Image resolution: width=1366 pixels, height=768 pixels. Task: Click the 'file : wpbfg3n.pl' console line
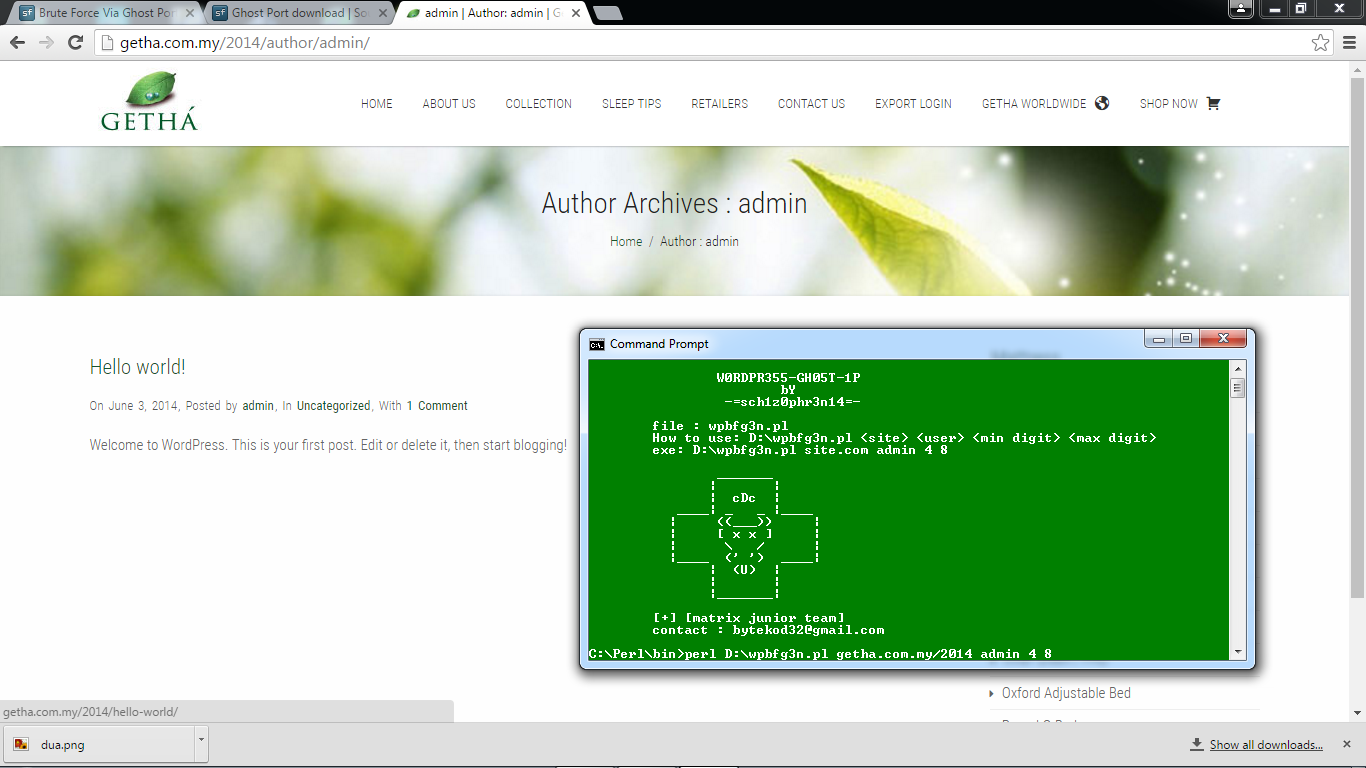[x=720, y=426]
